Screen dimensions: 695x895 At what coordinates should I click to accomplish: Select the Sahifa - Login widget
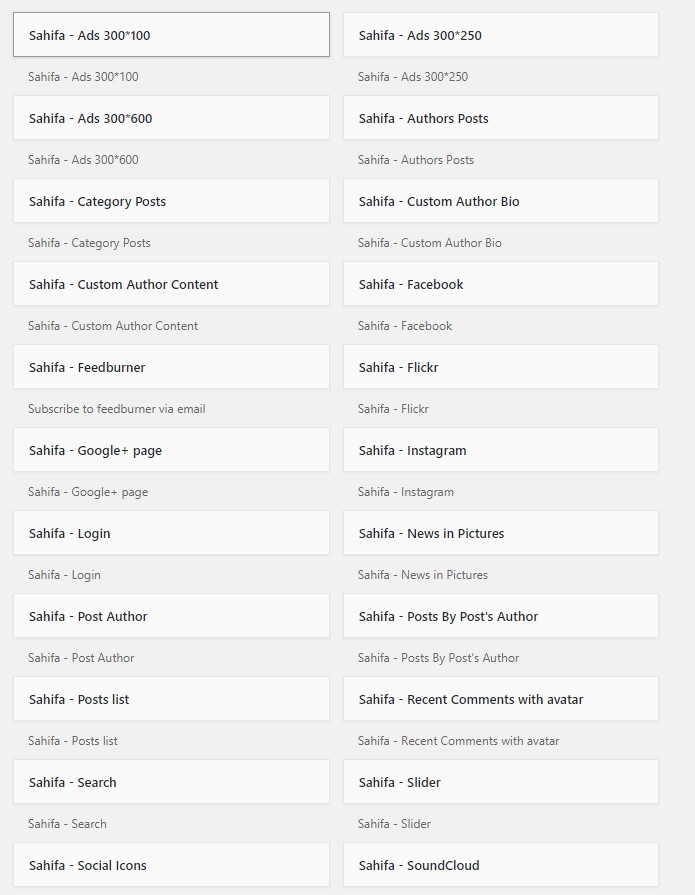(171, 533)
